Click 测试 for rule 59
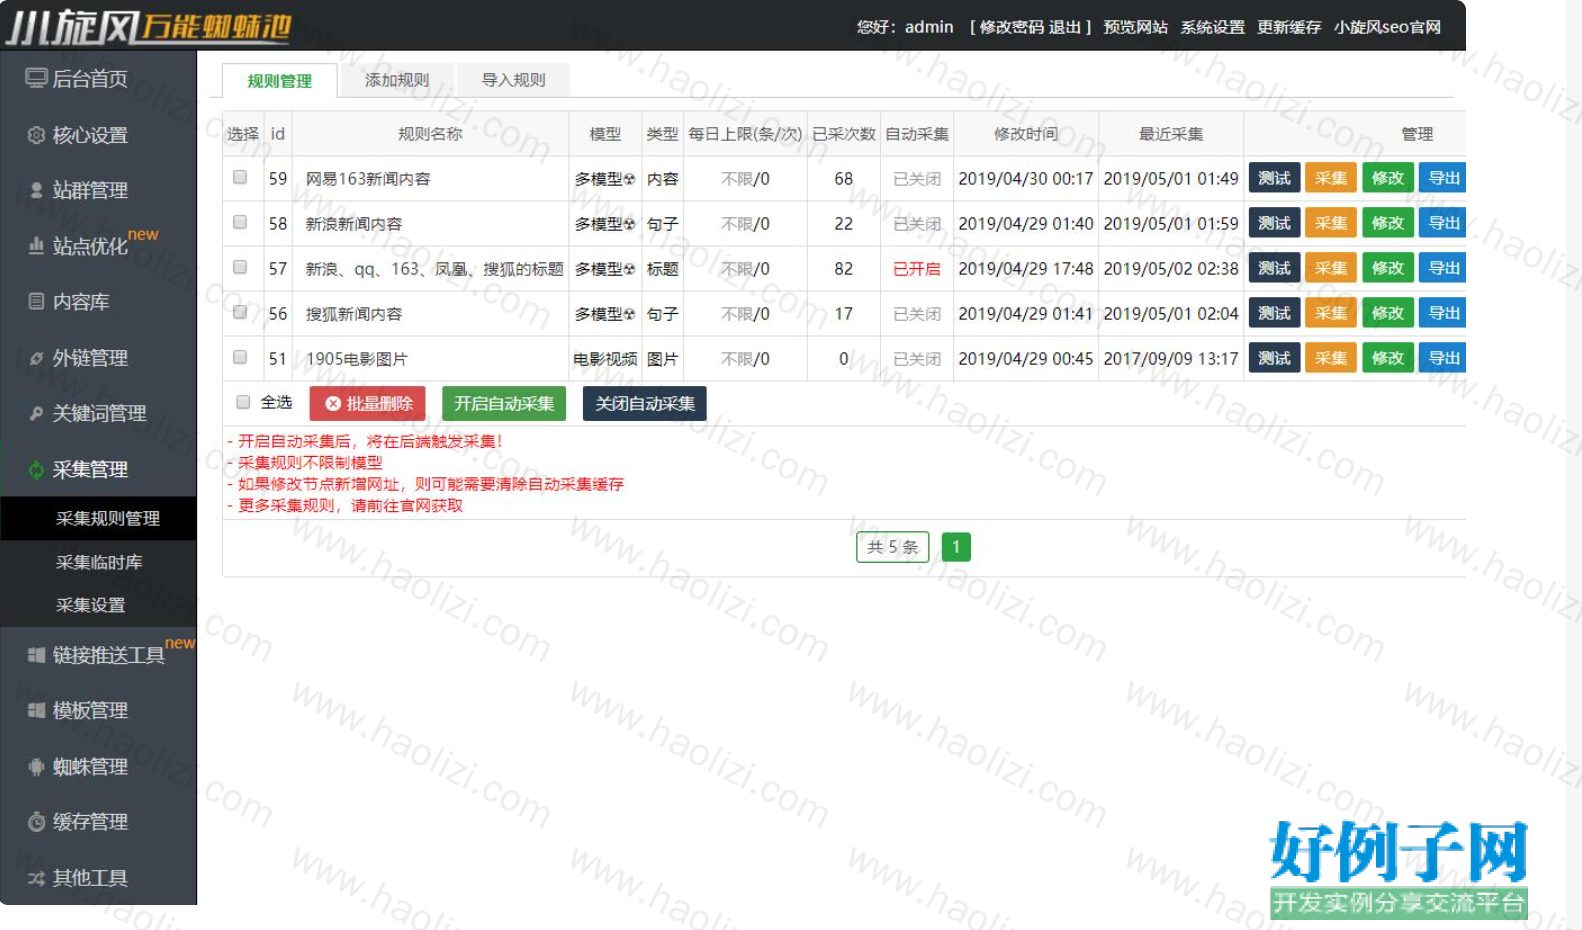 [x=1274, y=178]
